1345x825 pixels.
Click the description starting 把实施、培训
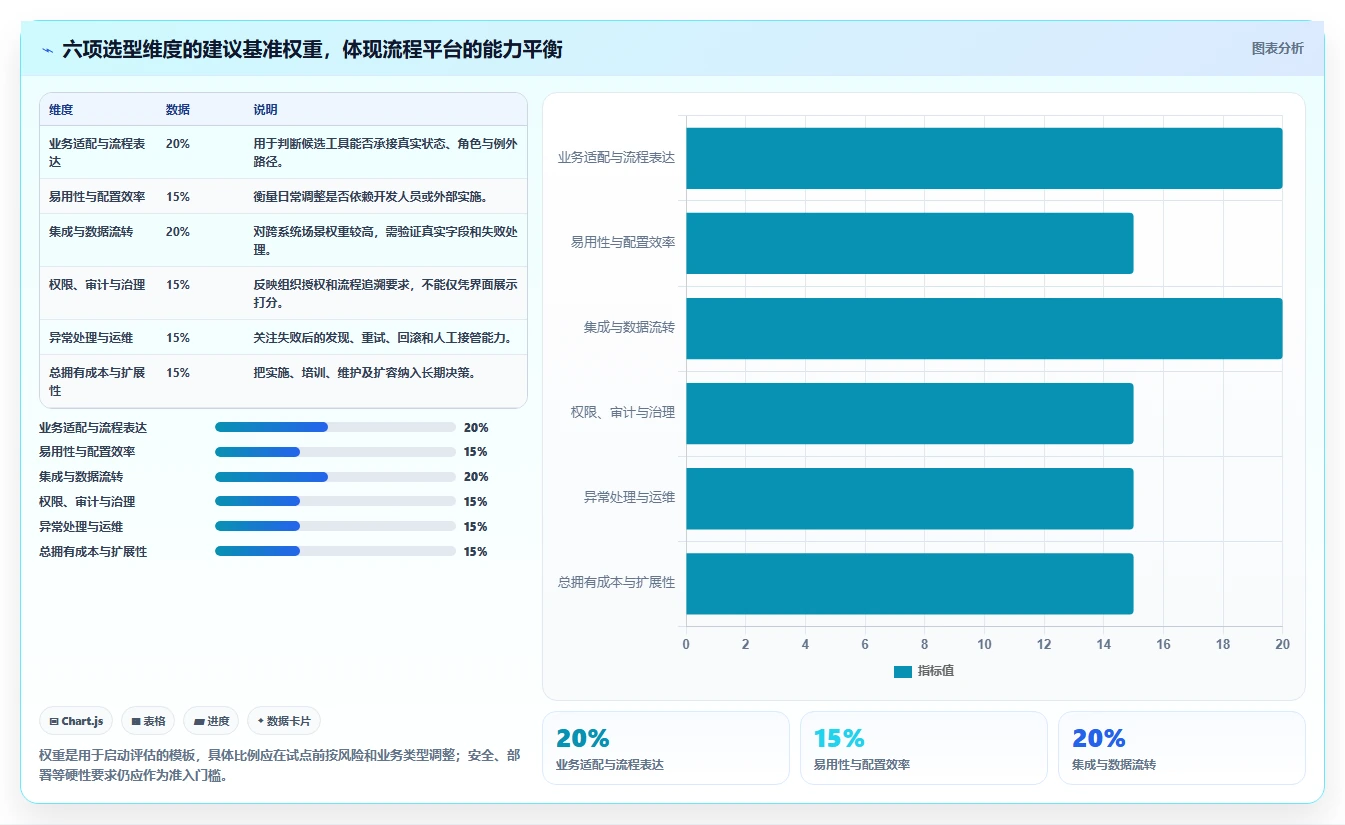364,373
